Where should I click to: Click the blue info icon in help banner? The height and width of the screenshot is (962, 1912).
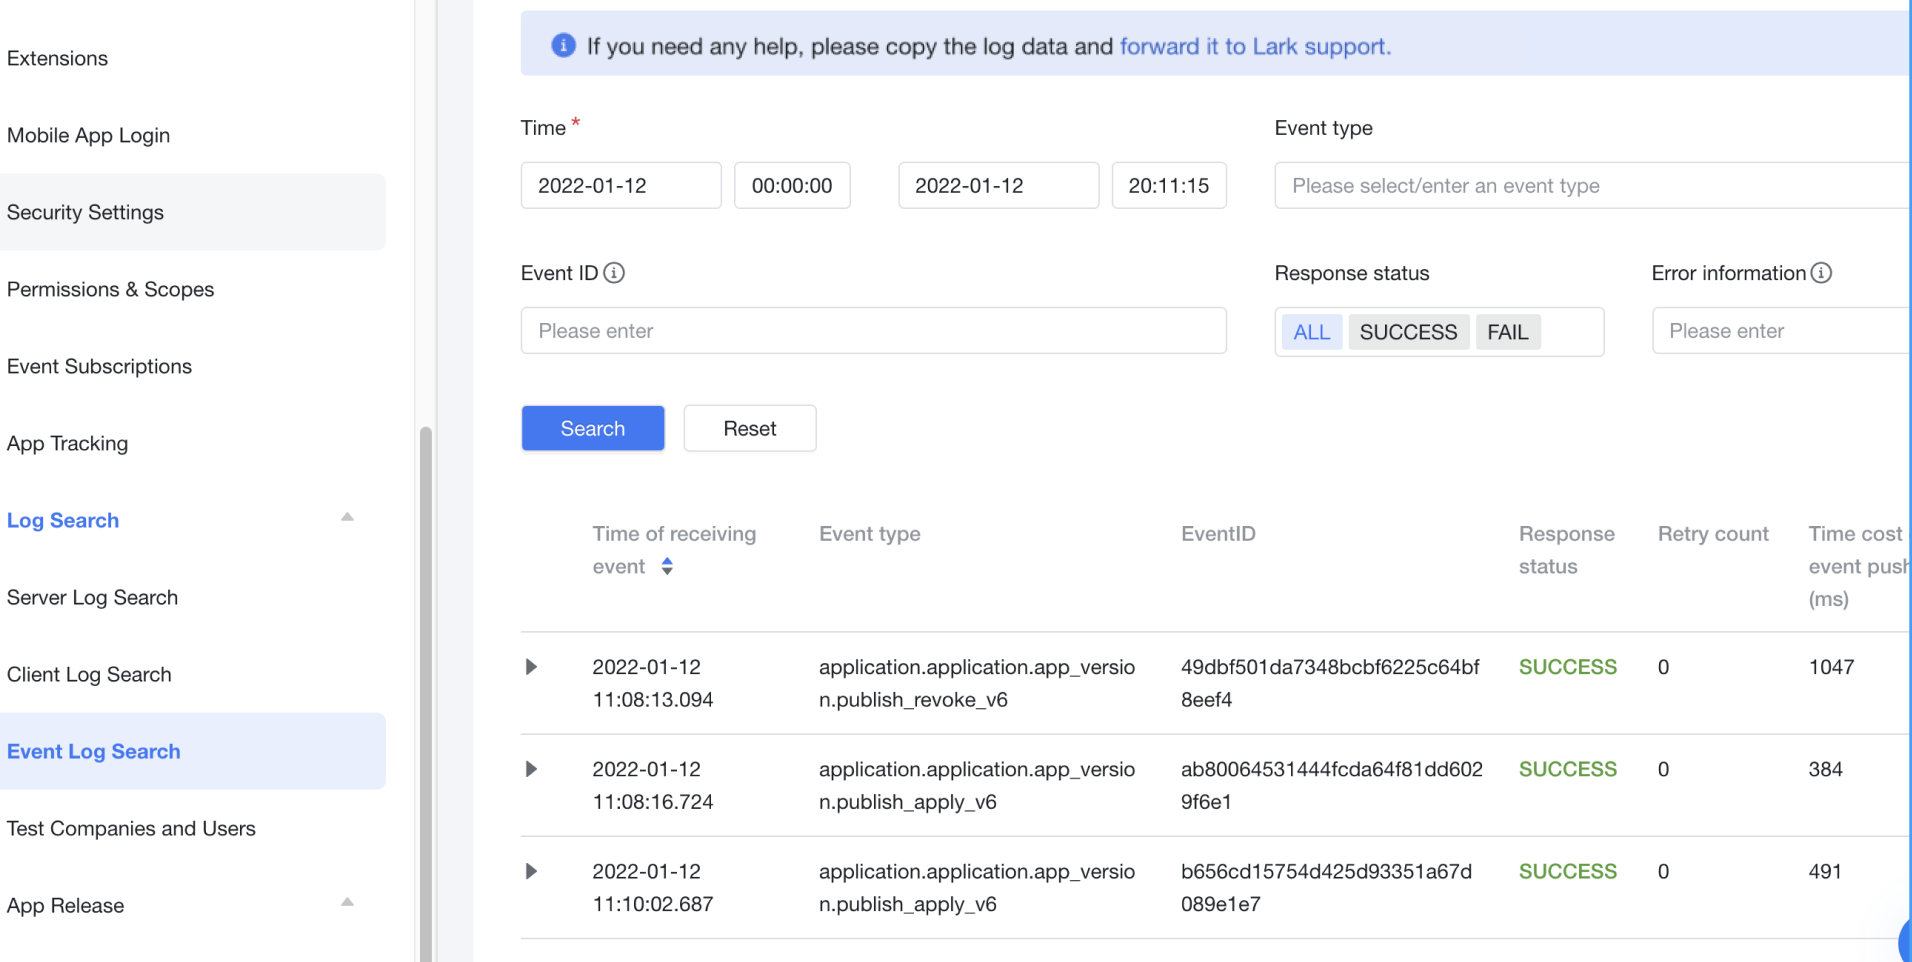tap(563, 46)
